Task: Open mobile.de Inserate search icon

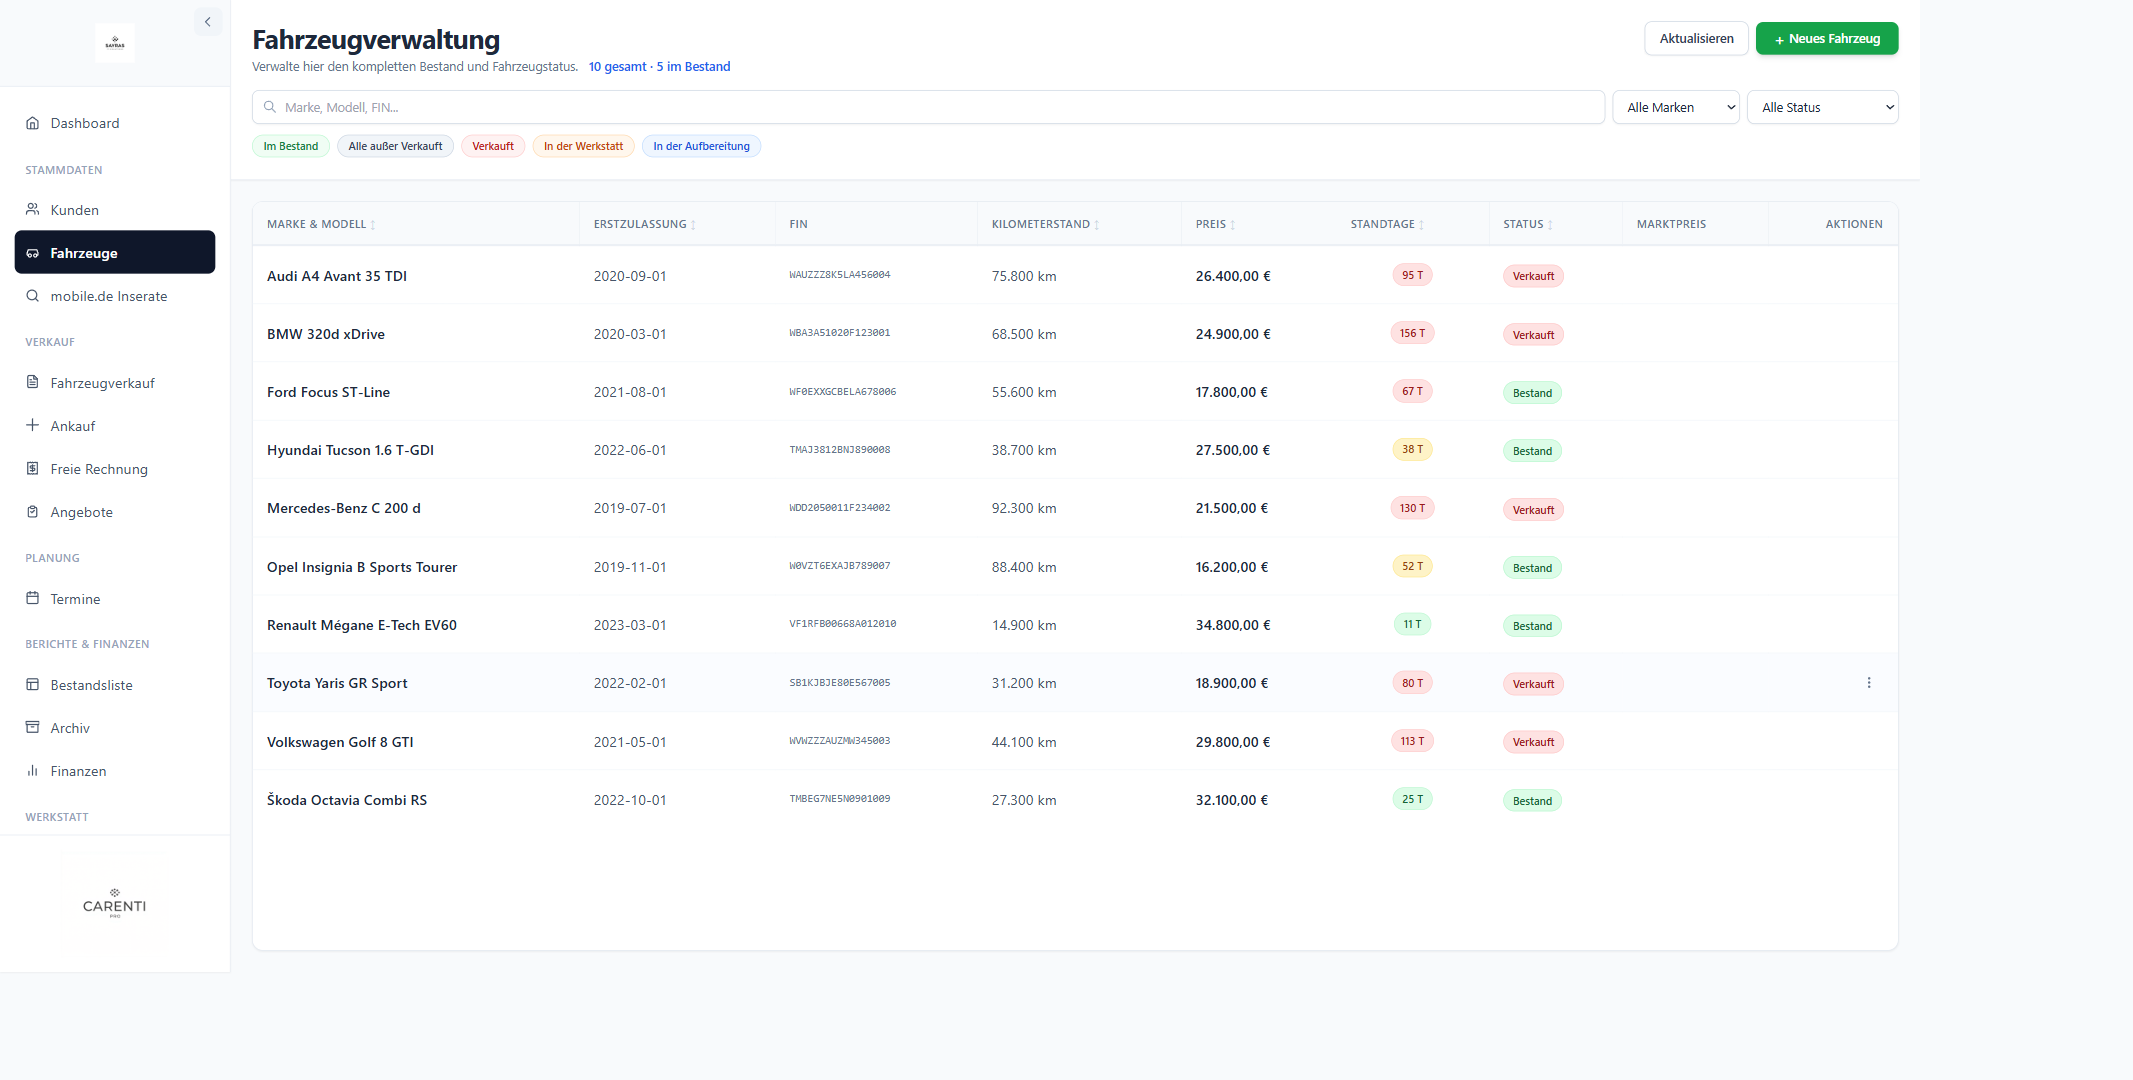Action: click(x=33, y=296)
